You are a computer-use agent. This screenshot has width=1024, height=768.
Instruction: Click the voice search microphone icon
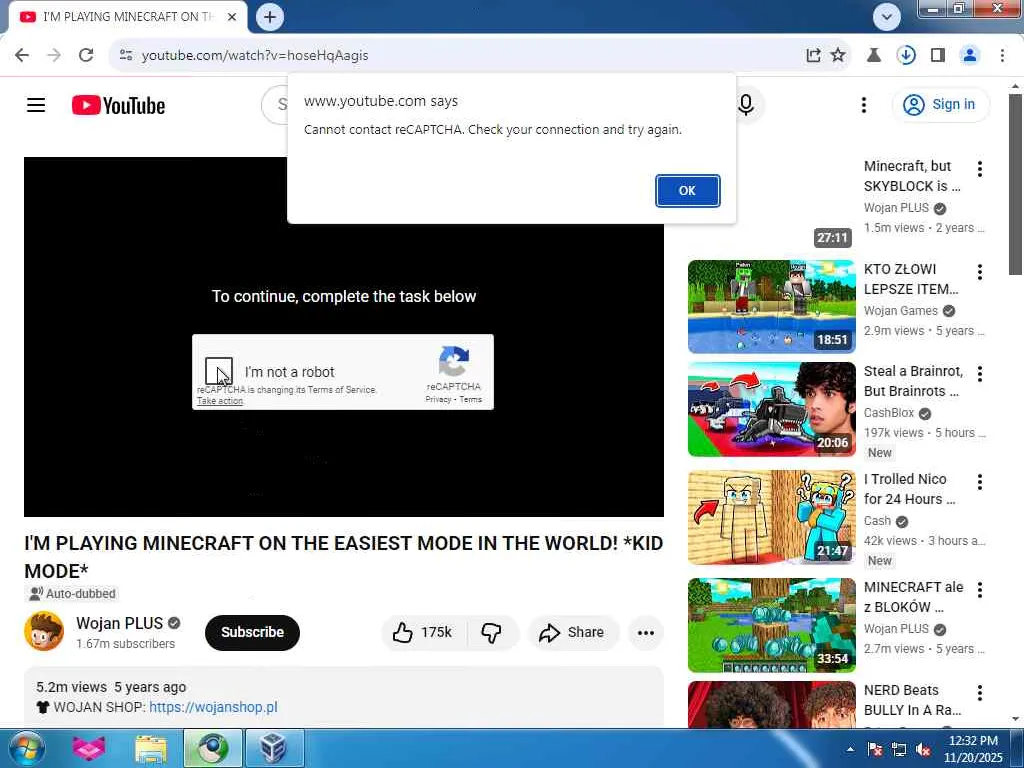point(746,104)
